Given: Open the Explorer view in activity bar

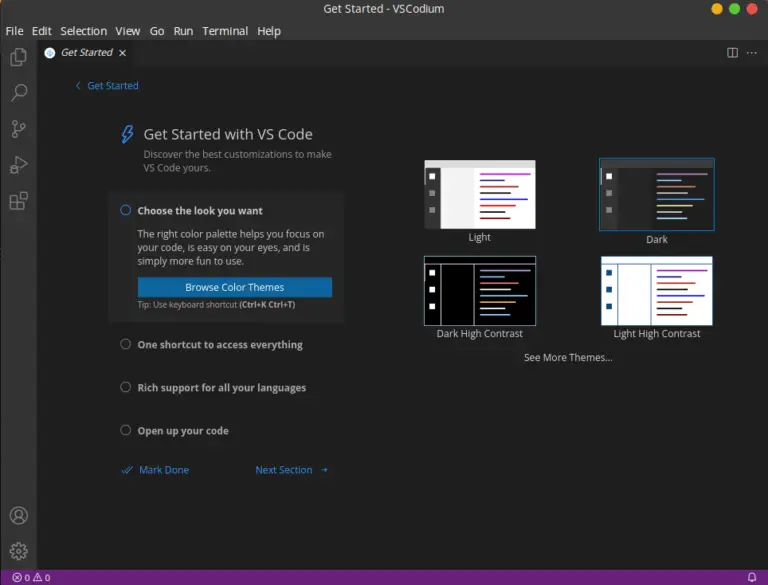Looking at the screenshot, I should coord(18,57).
